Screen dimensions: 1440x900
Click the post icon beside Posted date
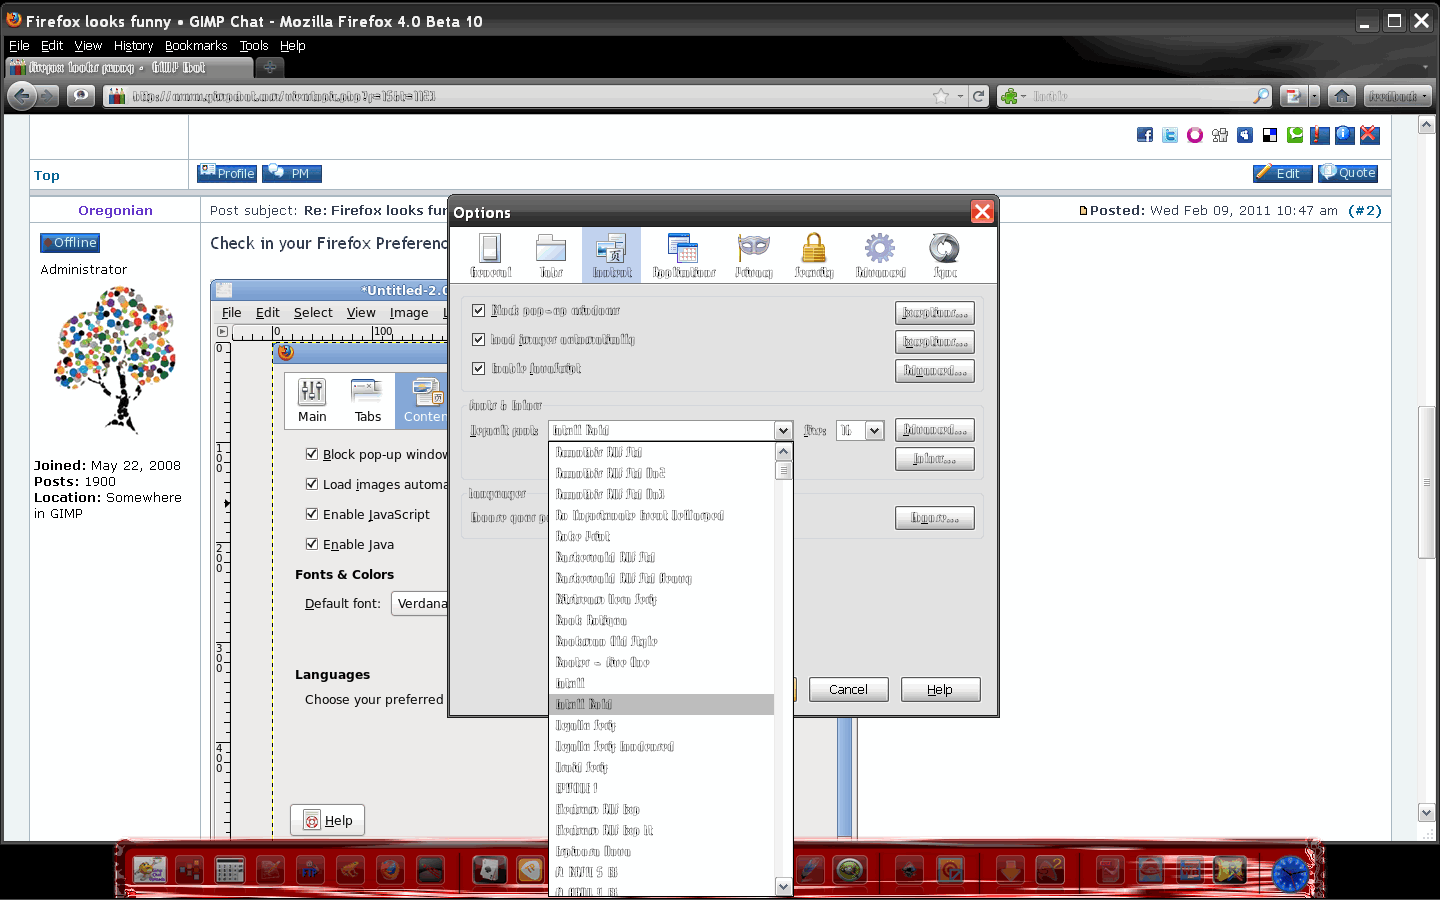[1083, 211]
